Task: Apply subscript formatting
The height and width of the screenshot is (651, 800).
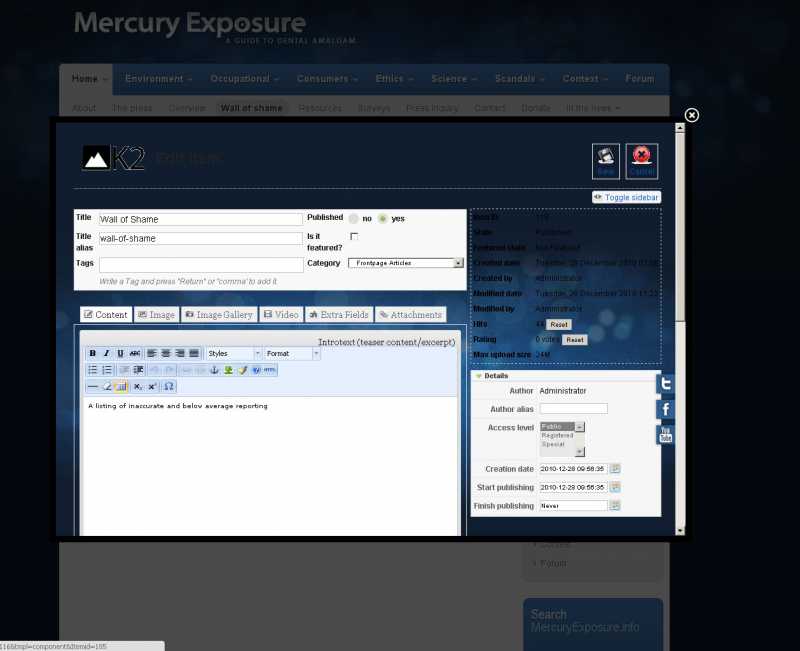Action: [138, 386]
